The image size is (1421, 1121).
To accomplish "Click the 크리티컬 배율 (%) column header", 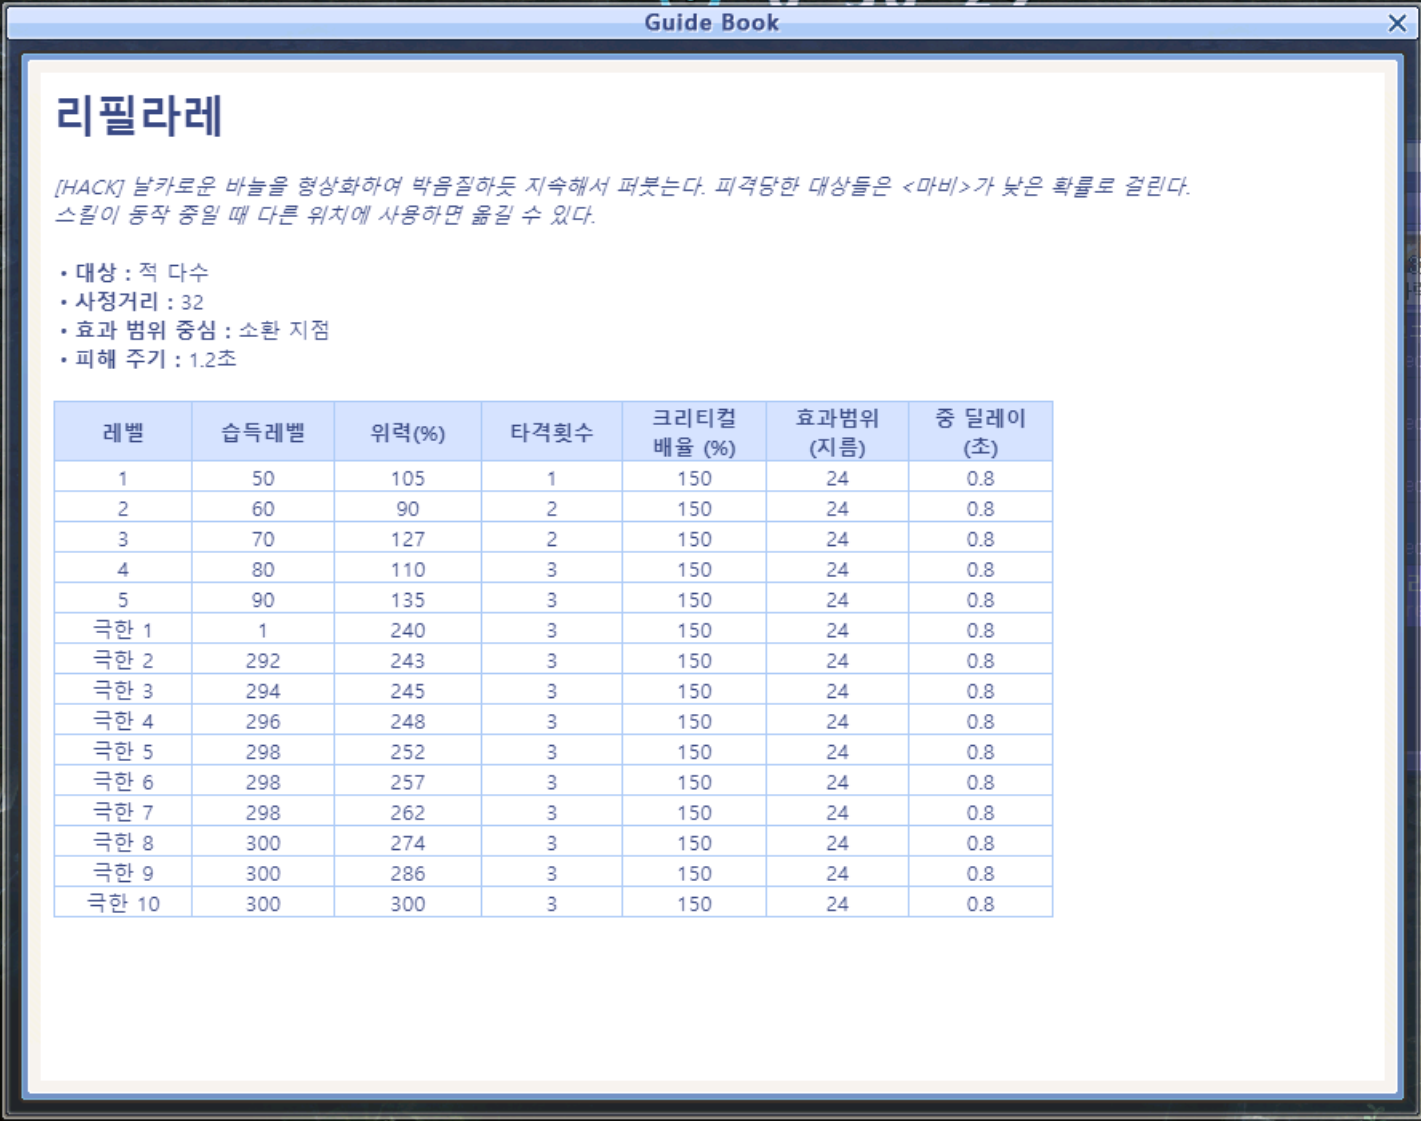I will (694, 432).
